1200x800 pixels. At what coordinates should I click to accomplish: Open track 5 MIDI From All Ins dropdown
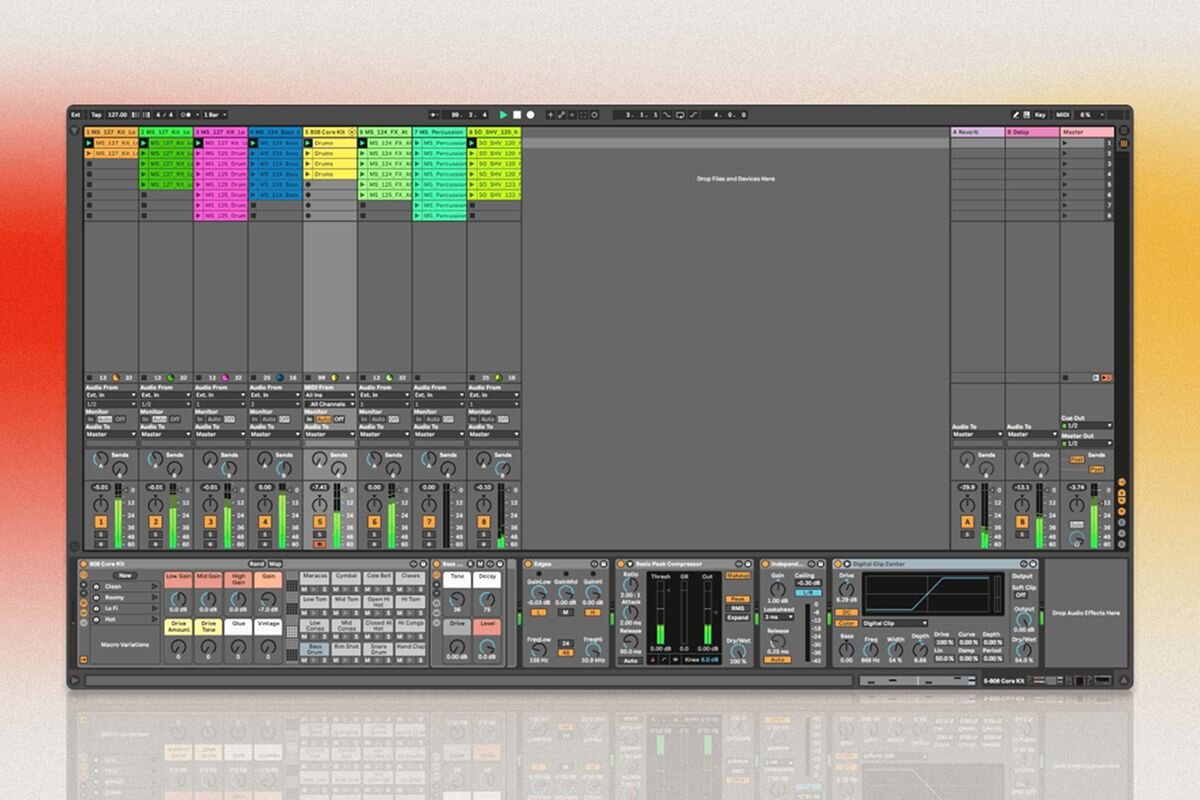pyautogui.click(x=330, y=395)
